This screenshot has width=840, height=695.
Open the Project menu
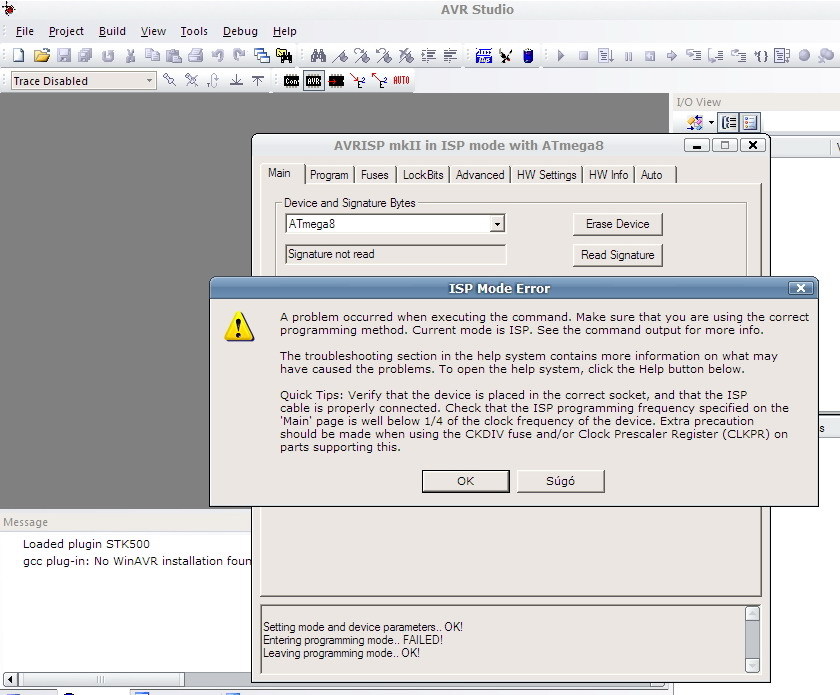click(66, 31)
